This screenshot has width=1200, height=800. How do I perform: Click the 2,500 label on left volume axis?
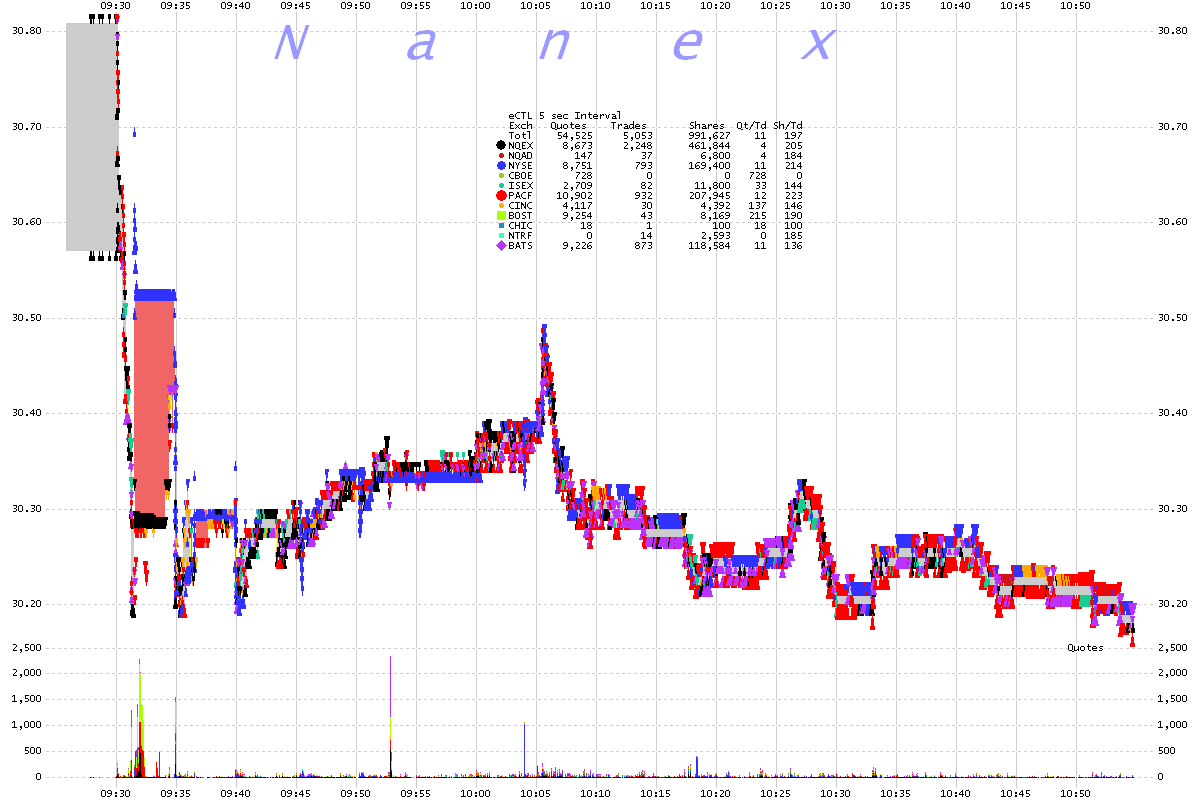pos(26,648)
